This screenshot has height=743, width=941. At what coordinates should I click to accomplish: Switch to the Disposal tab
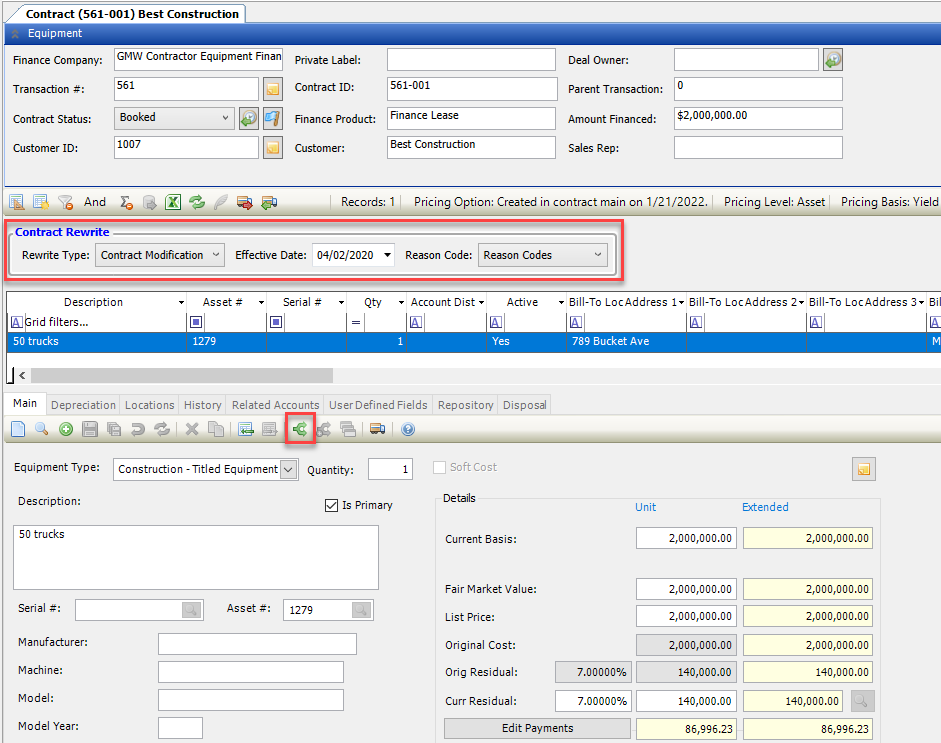[525, 405]
